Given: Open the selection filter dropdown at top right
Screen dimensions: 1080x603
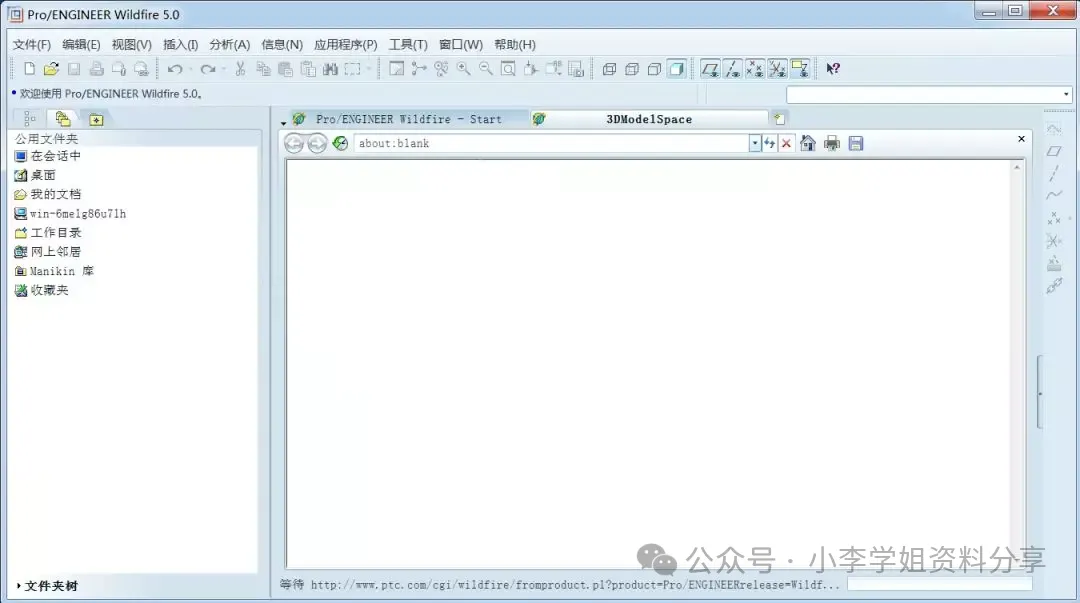Looking at the screenshot, I should [x=1066, y=94].
